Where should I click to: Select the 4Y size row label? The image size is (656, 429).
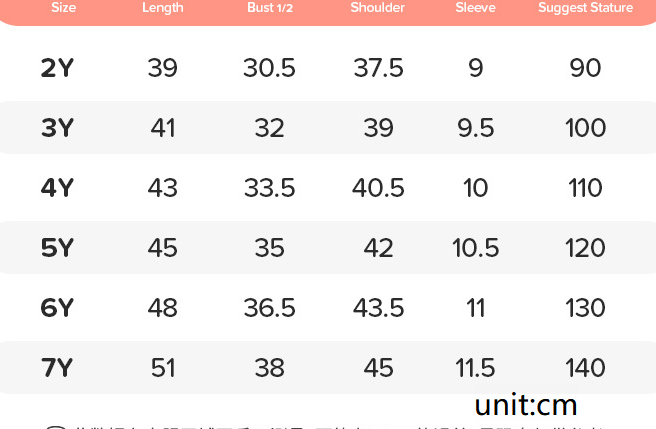(58, 188)
